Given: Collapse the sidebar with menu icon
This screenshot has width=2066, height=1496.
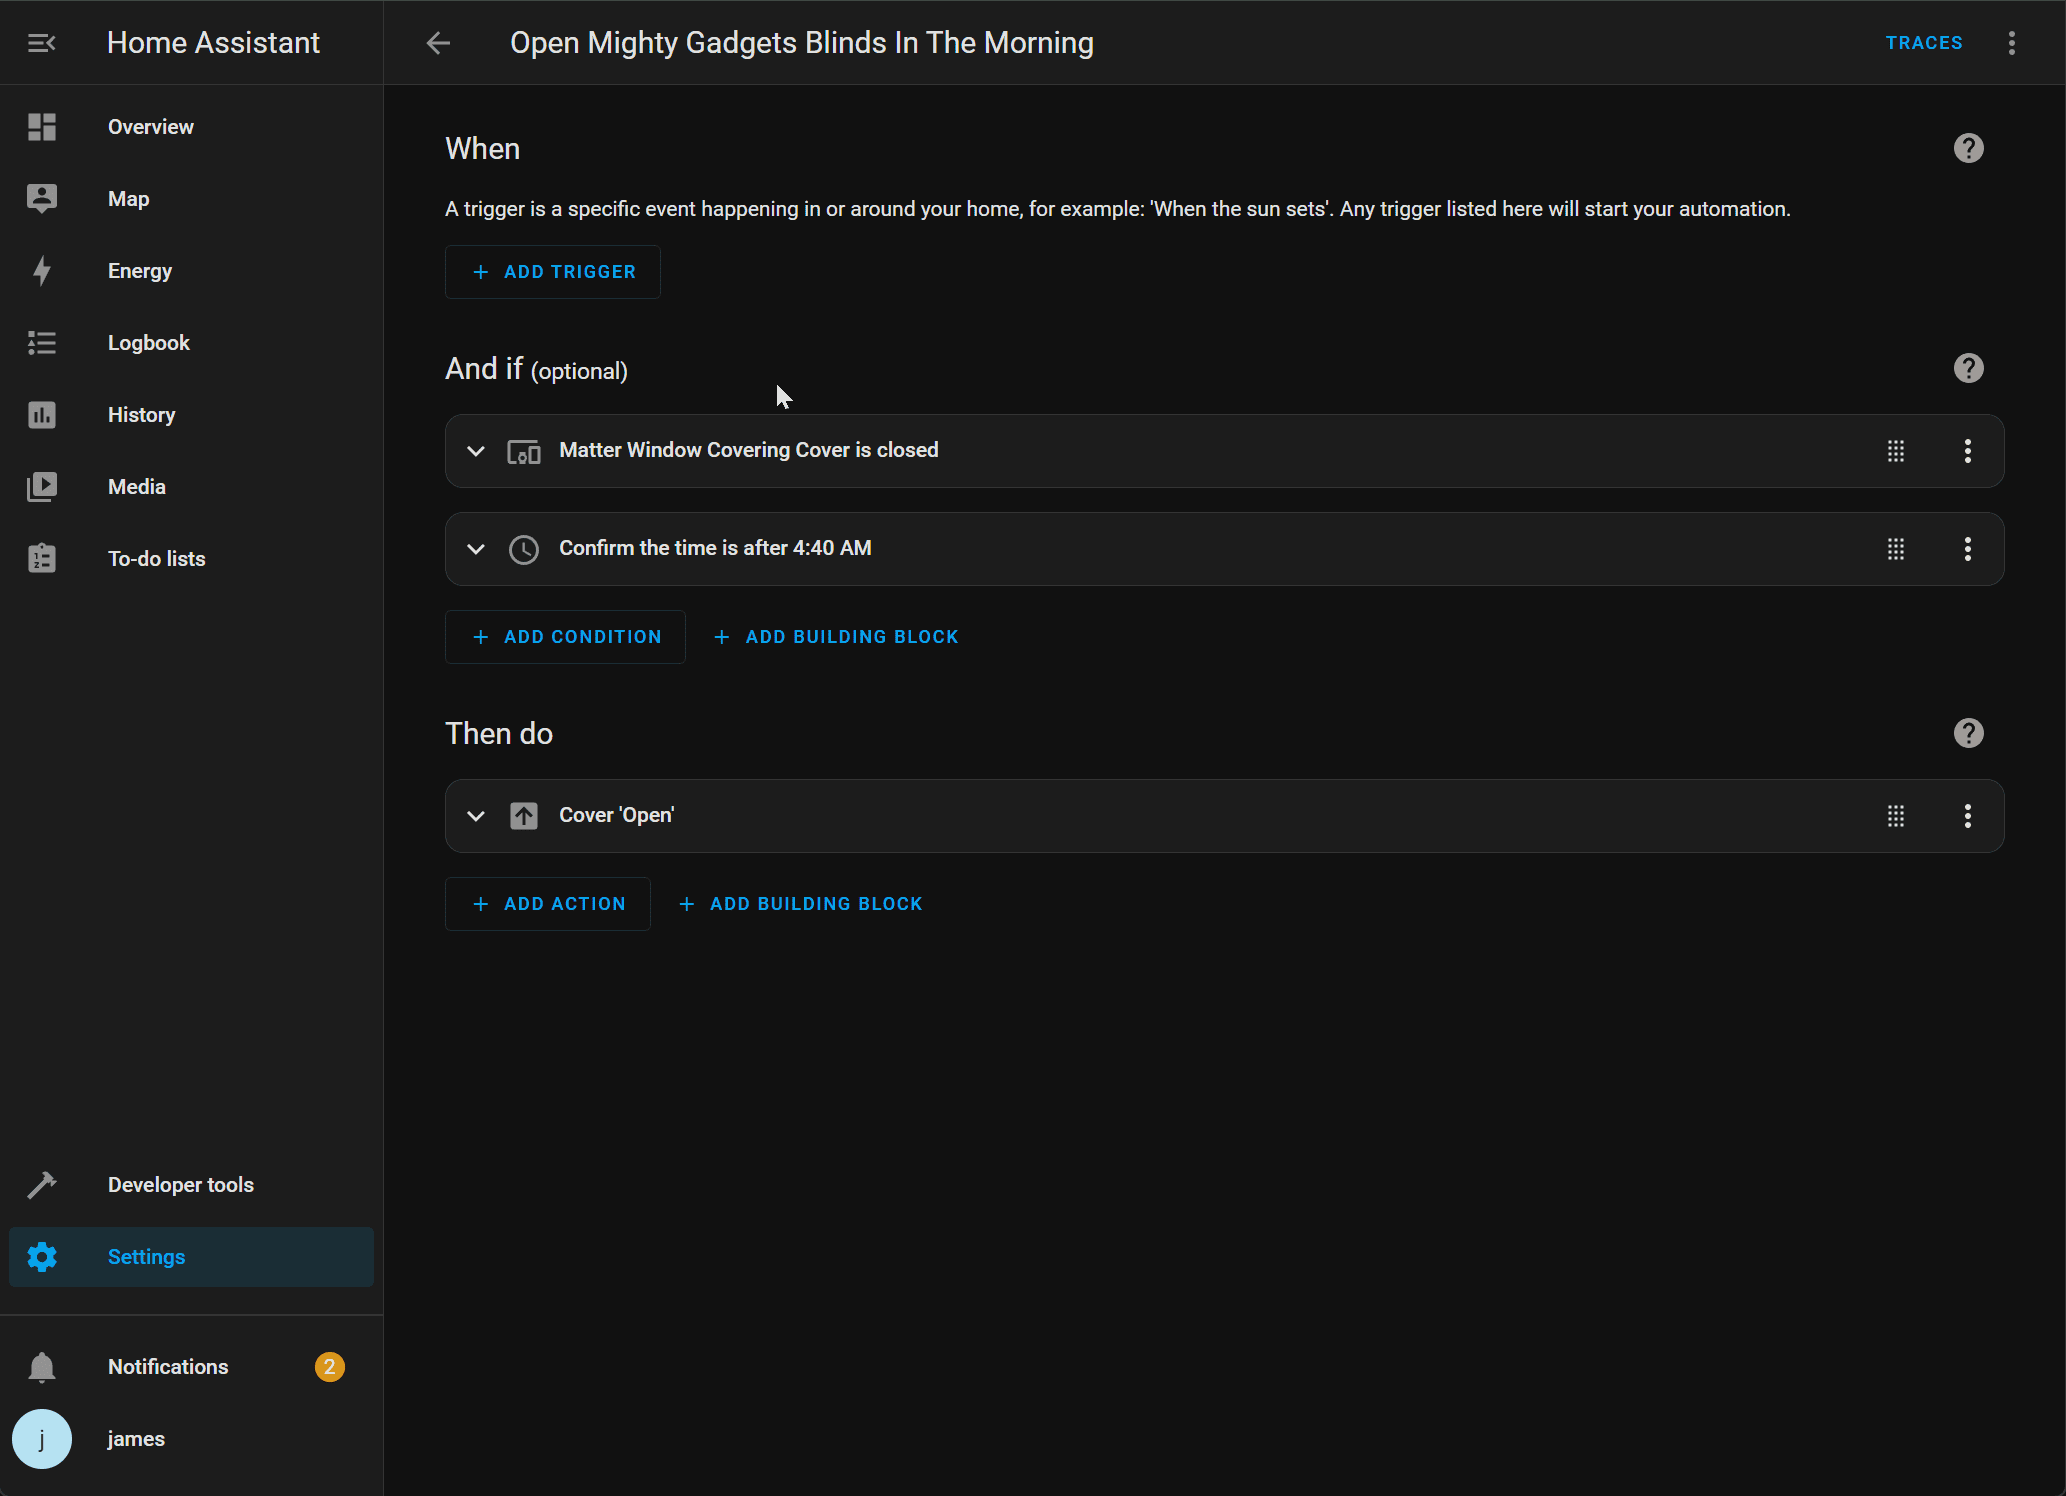Looking at the screenshot, I should pyautogui.click(x=41, y=43).
